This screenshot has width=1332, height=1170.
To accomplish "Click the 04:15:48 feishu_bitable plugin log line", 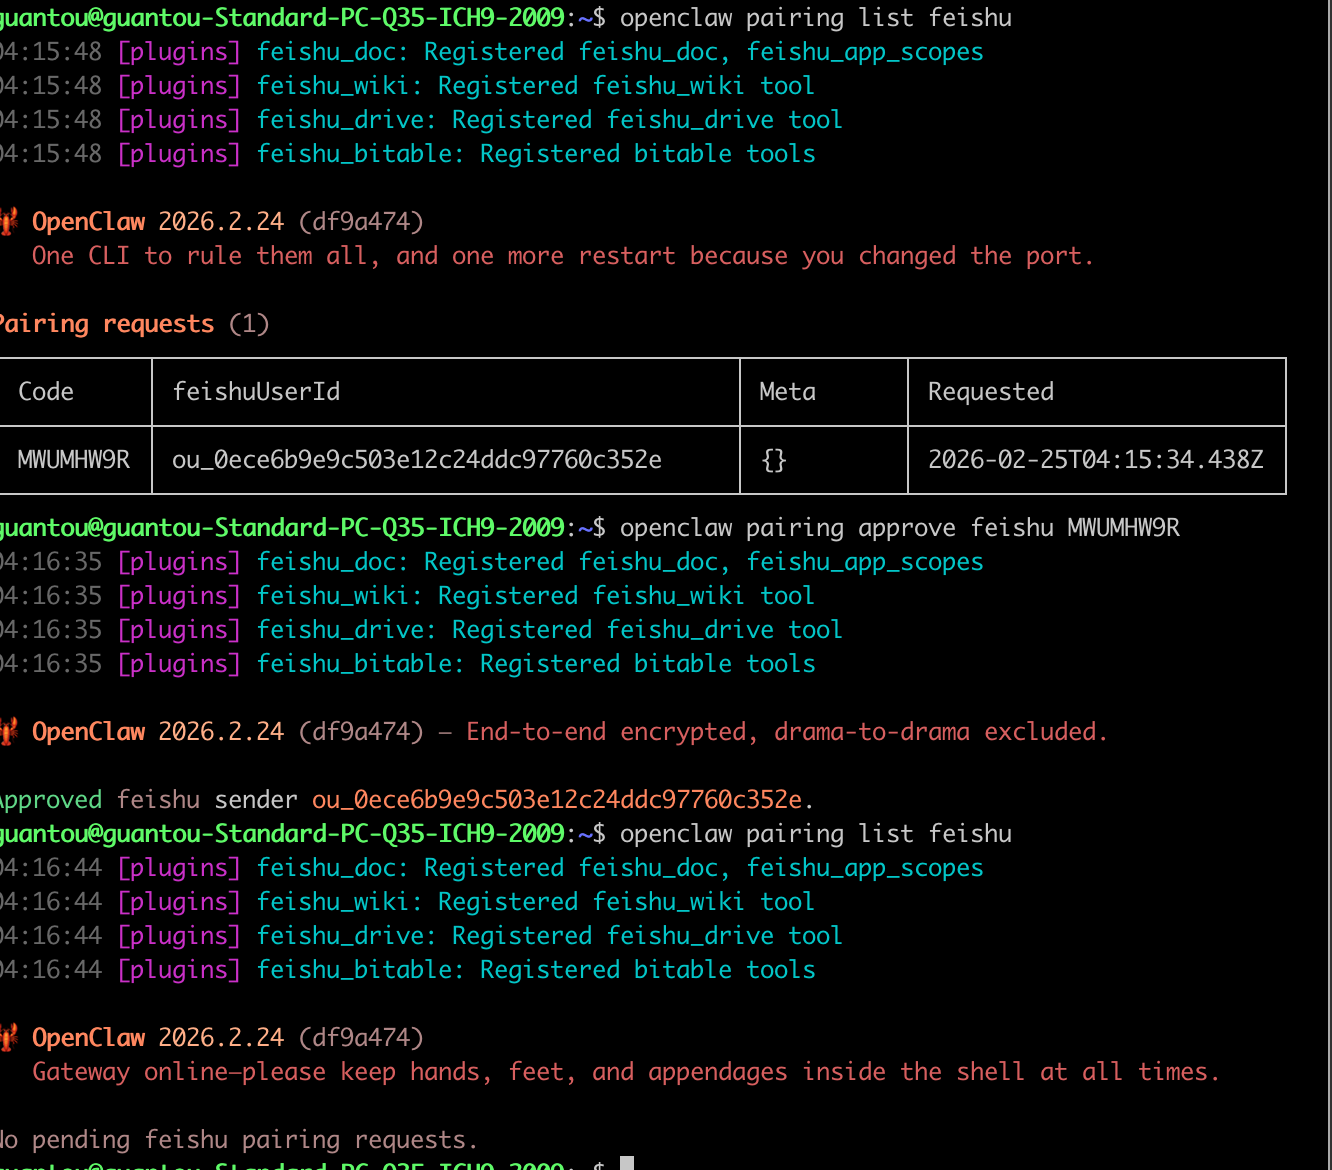I will 408,154.
